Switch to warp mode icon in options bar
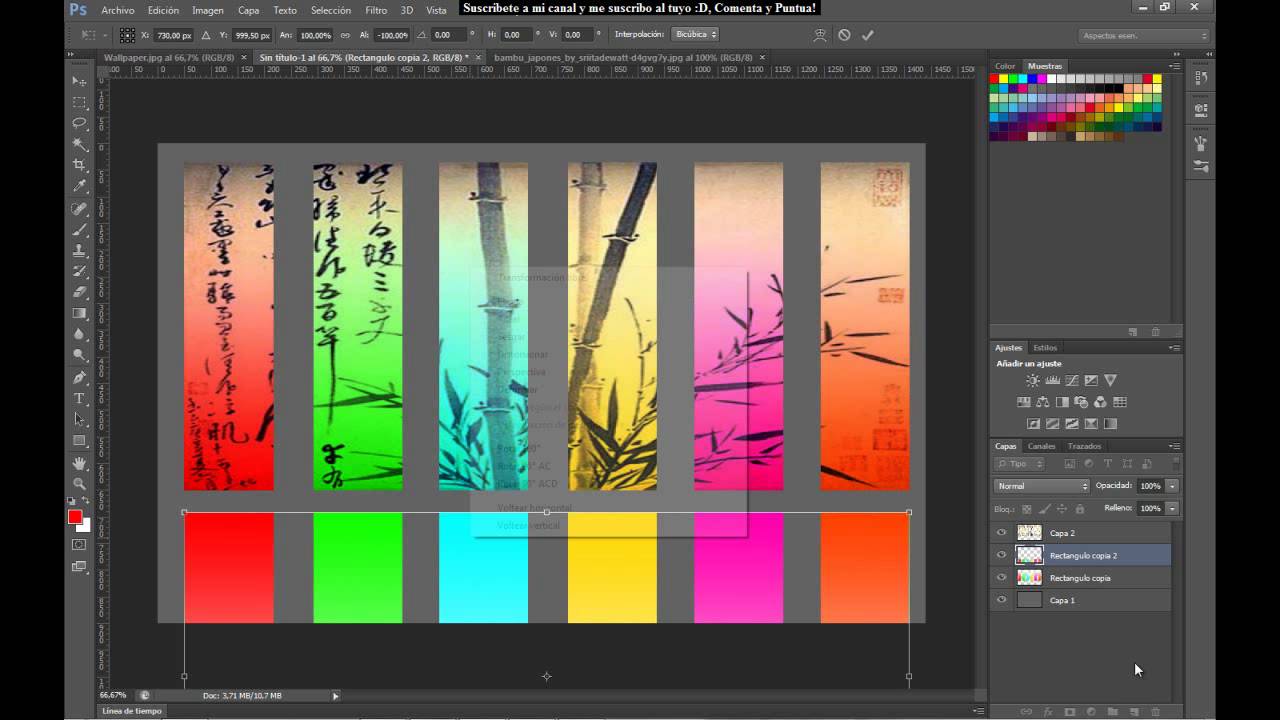Viewport: 1280px width, 720px height. pyautogui.click(x=820, y=35)
